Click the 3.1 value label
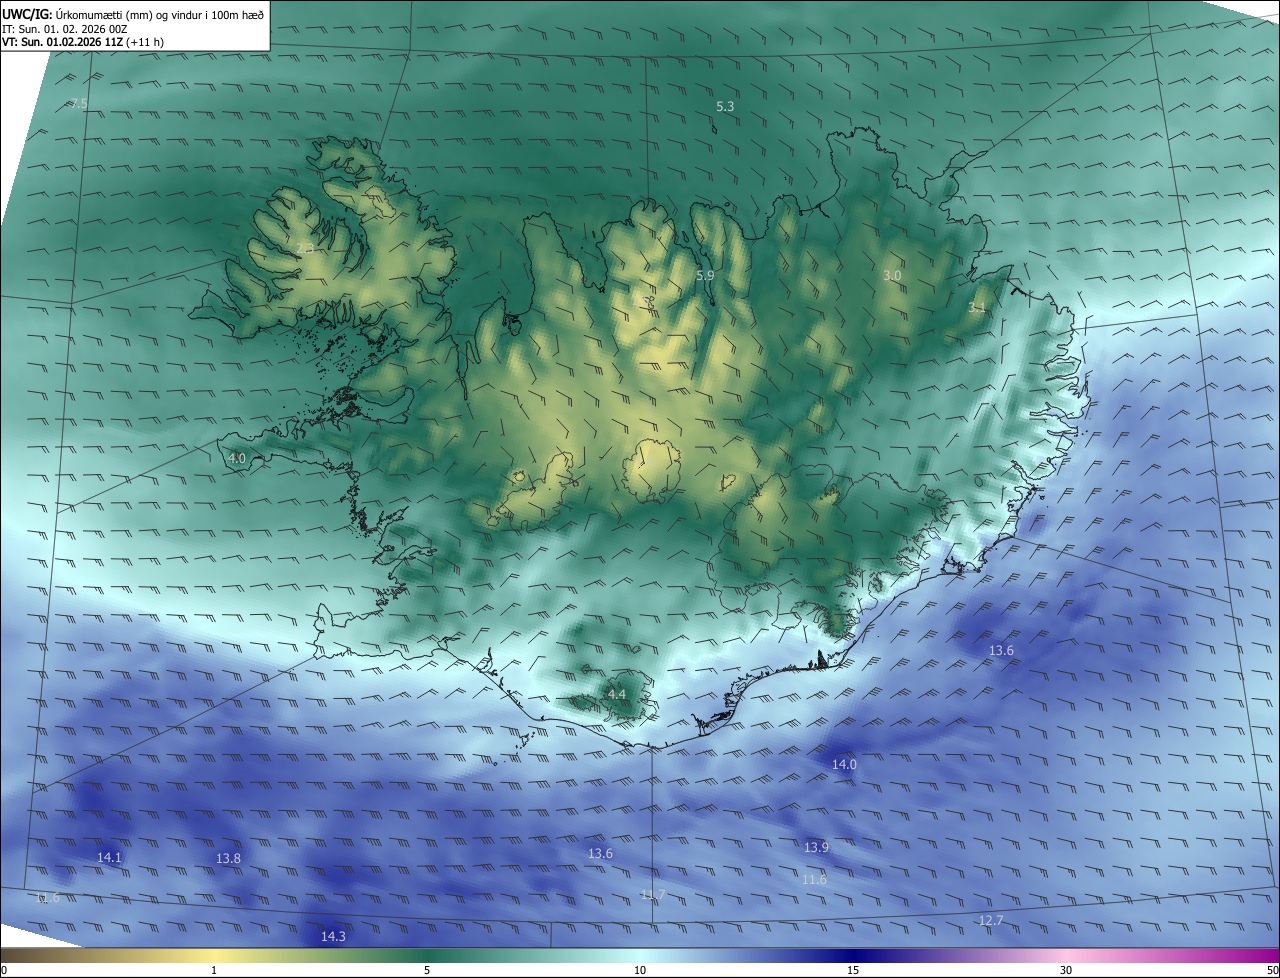 coord(977,308)
